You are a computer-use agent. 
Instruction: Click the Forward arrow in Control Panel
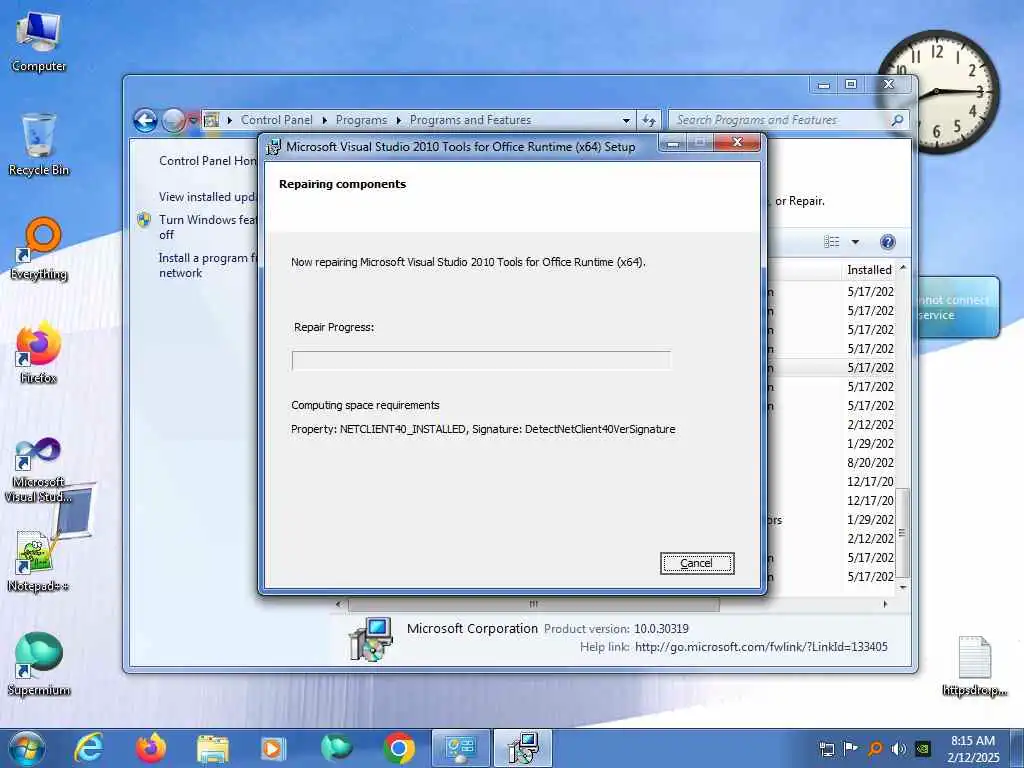(173, 120)
